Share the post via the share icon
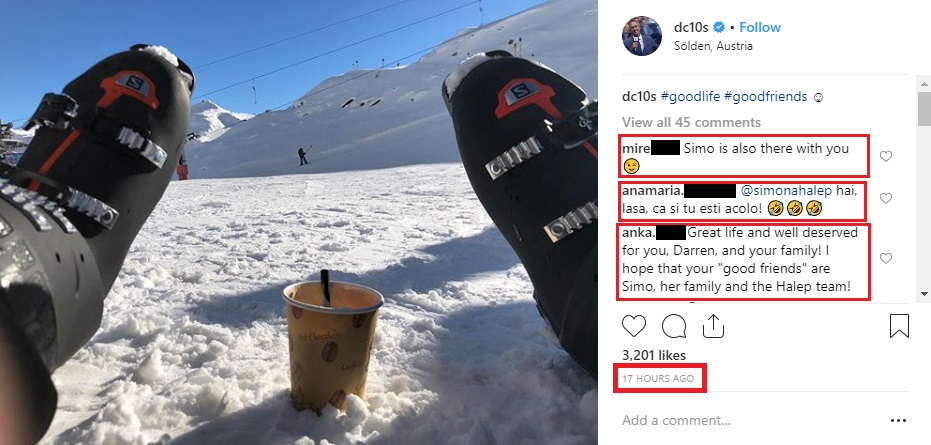The image size is (931, 445). click(713, 326)
